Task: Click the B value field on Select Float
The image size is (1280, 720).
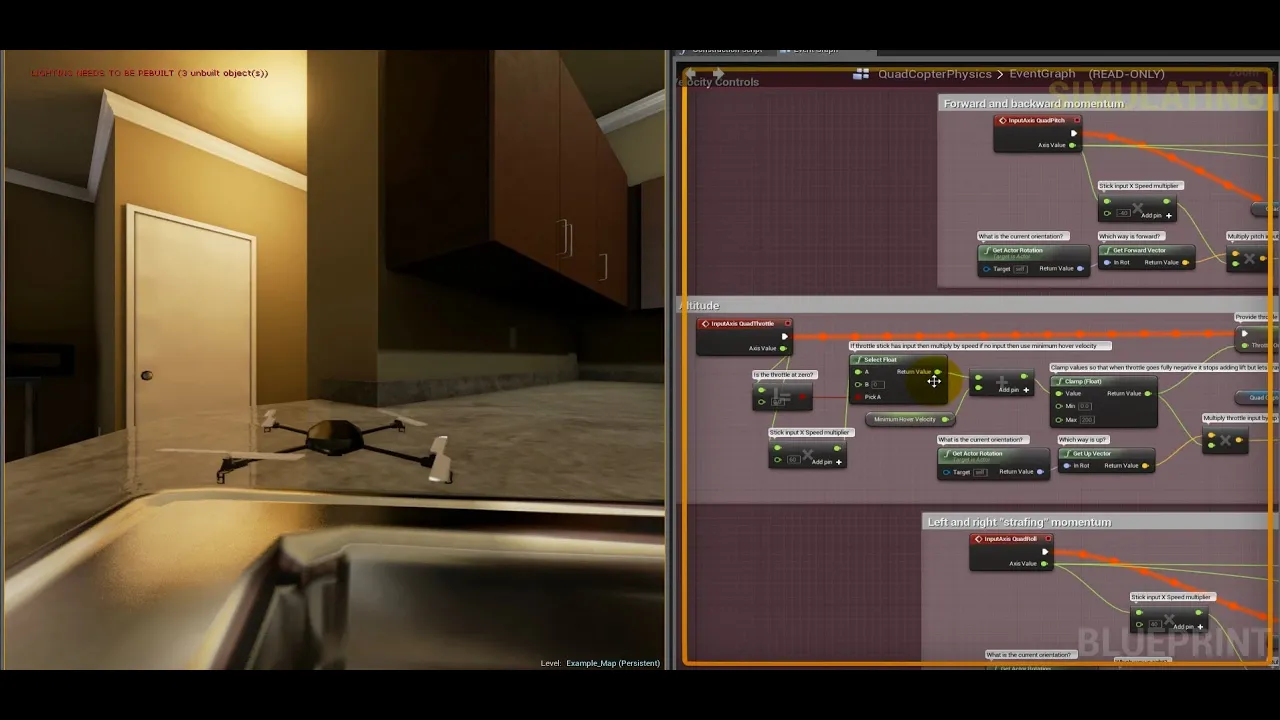Action: click(879, 385)
